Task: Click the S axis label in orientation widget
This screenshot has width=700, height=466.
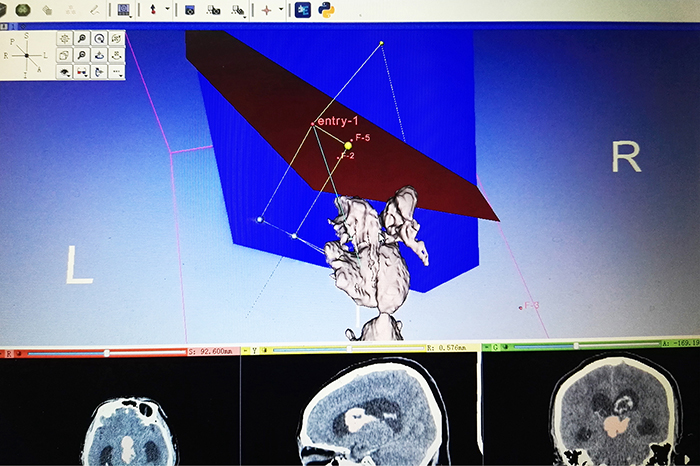Action: click(x=26, y=35)
